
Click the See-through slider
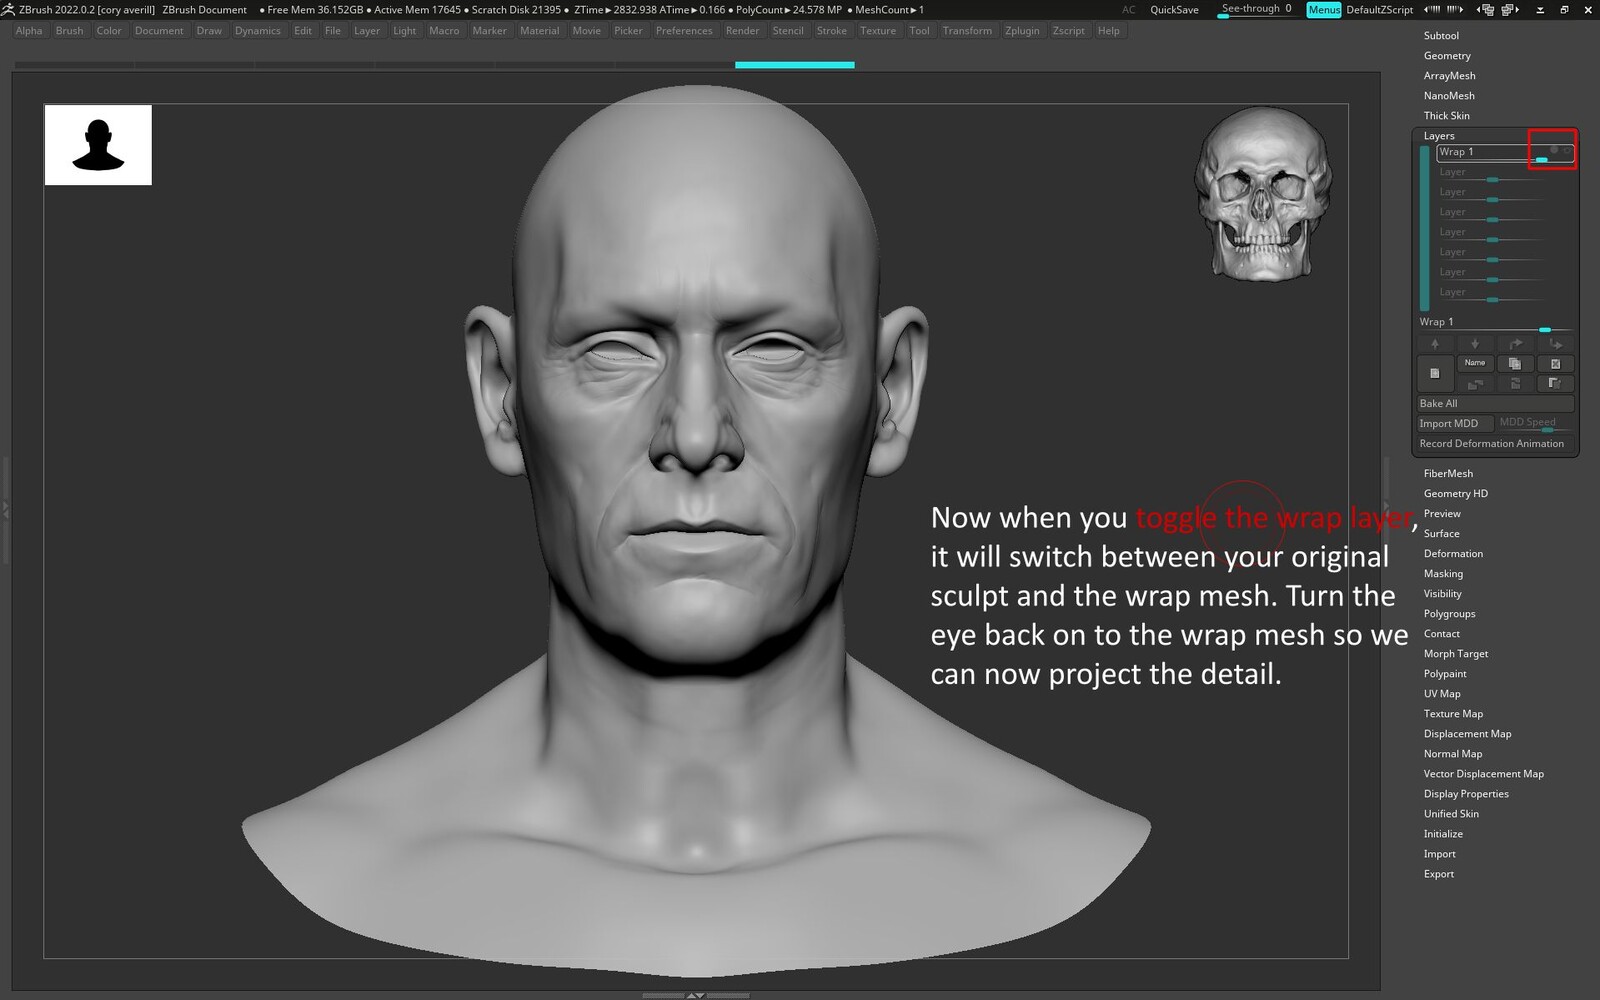[x=1256, y=10]
